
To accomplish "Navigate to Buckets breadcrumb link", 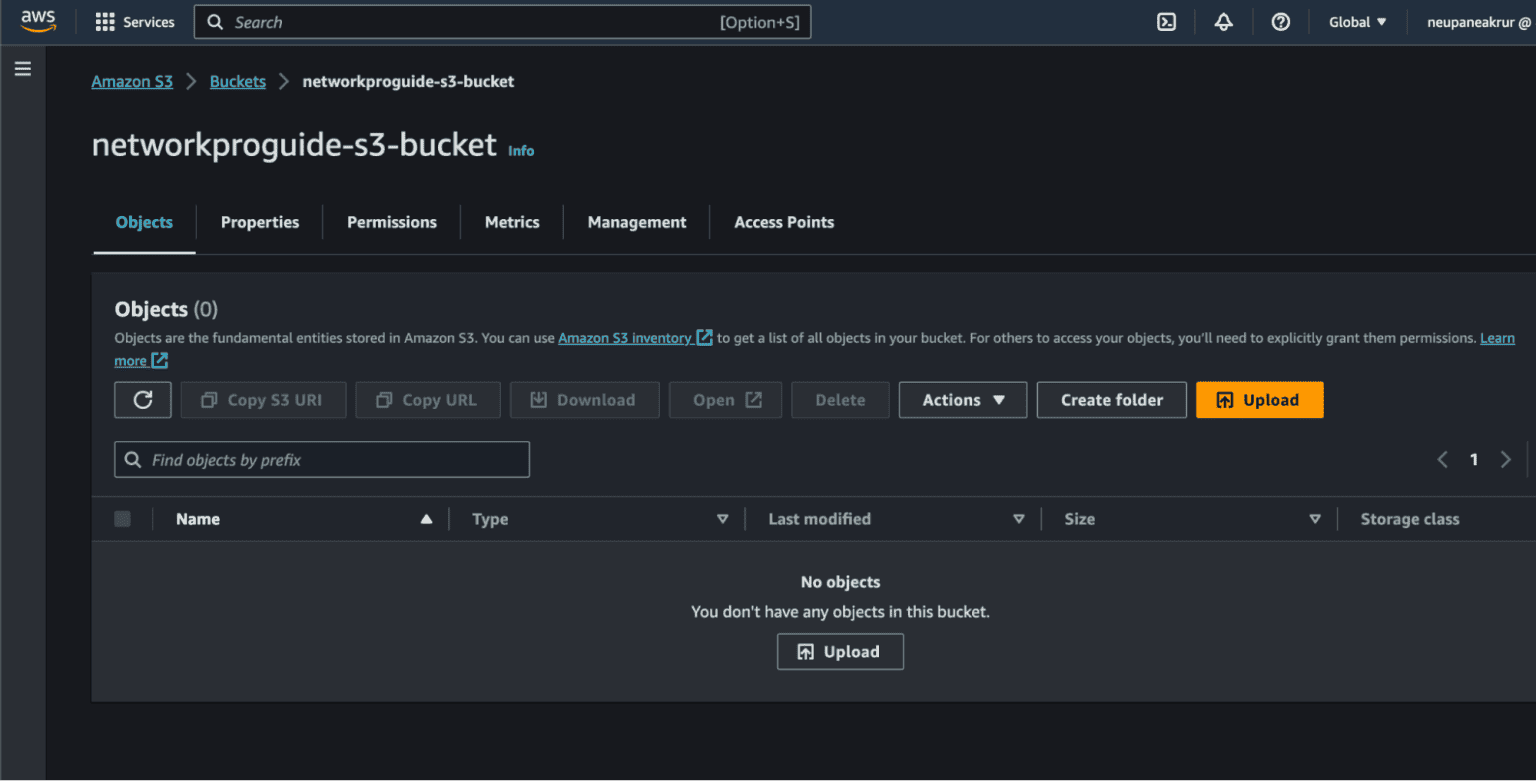I will [237, 81].
